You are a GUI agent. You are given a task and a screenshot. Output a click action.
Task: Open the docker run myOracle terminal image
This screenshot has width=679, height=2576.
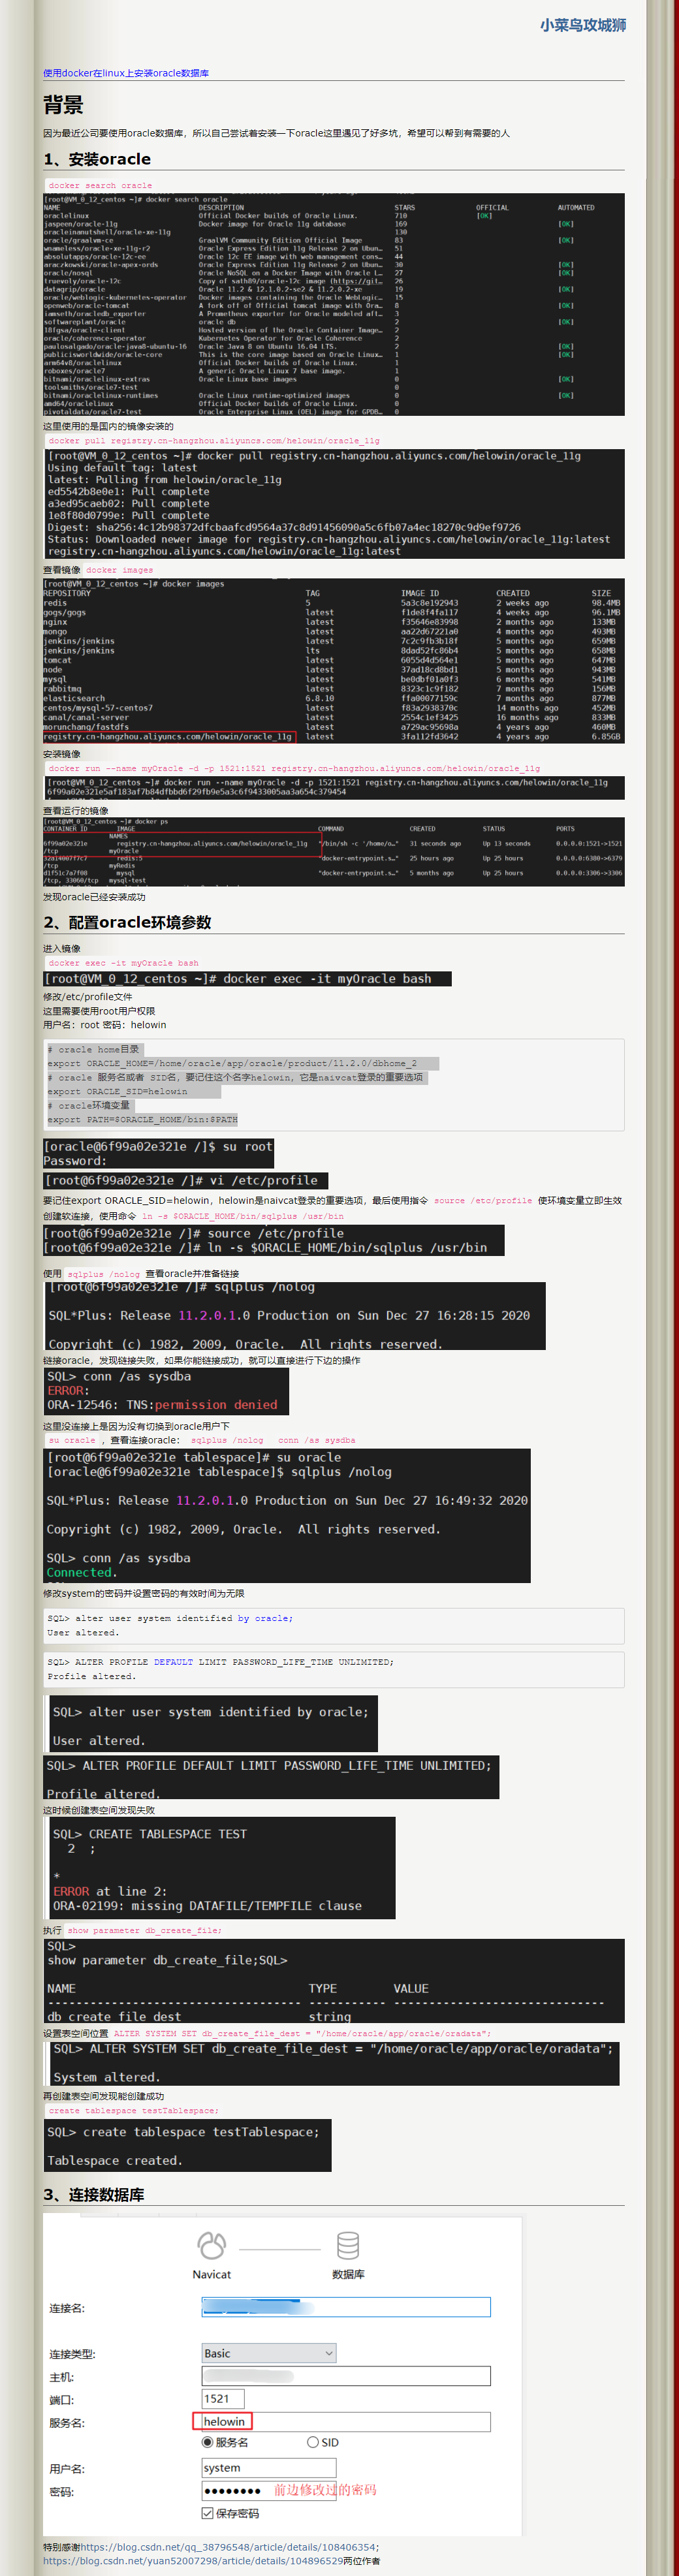(334, 788)
